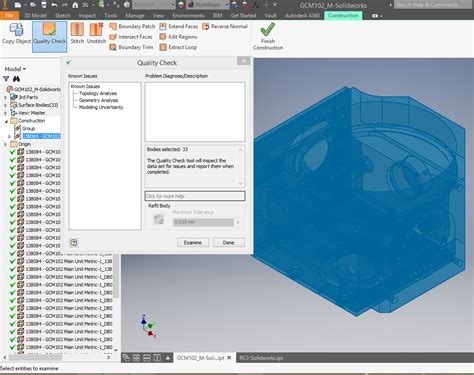Screen dimensions: 474x375
Task: Select the Stitch surface tool
Action: coord(77,34)
